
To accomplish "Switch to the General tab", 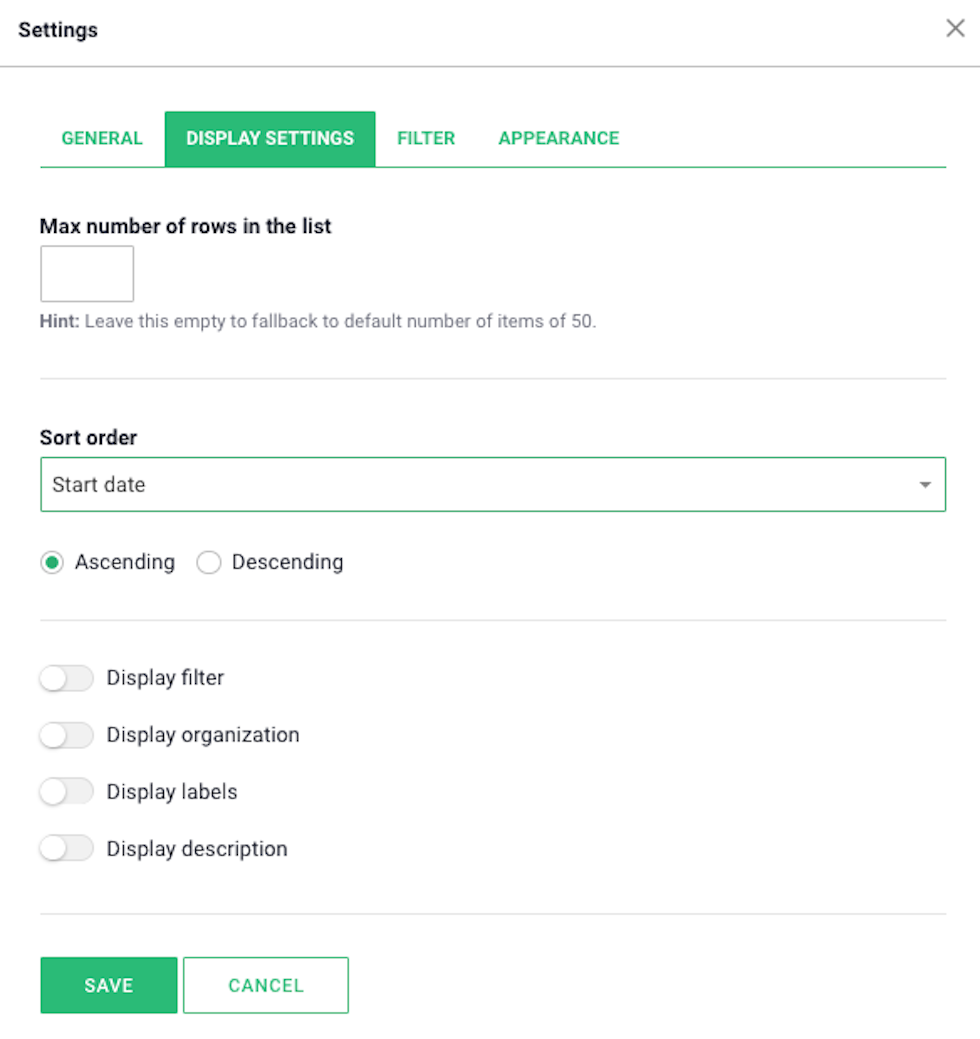I will point(102,138).
